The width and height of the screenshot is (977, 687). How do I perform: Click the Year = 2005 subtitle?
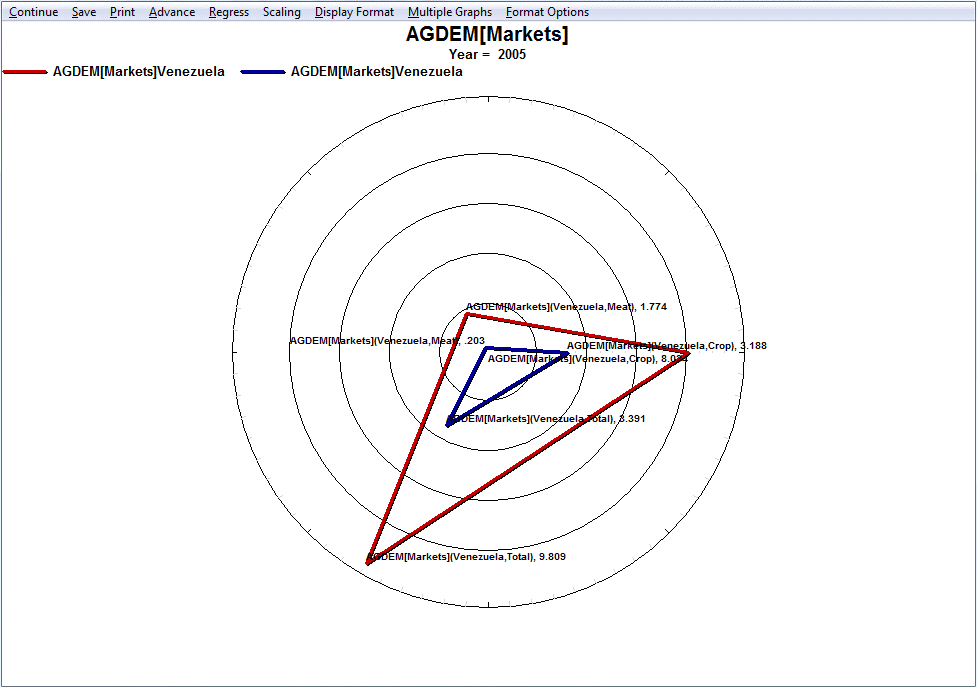point(487,55)
